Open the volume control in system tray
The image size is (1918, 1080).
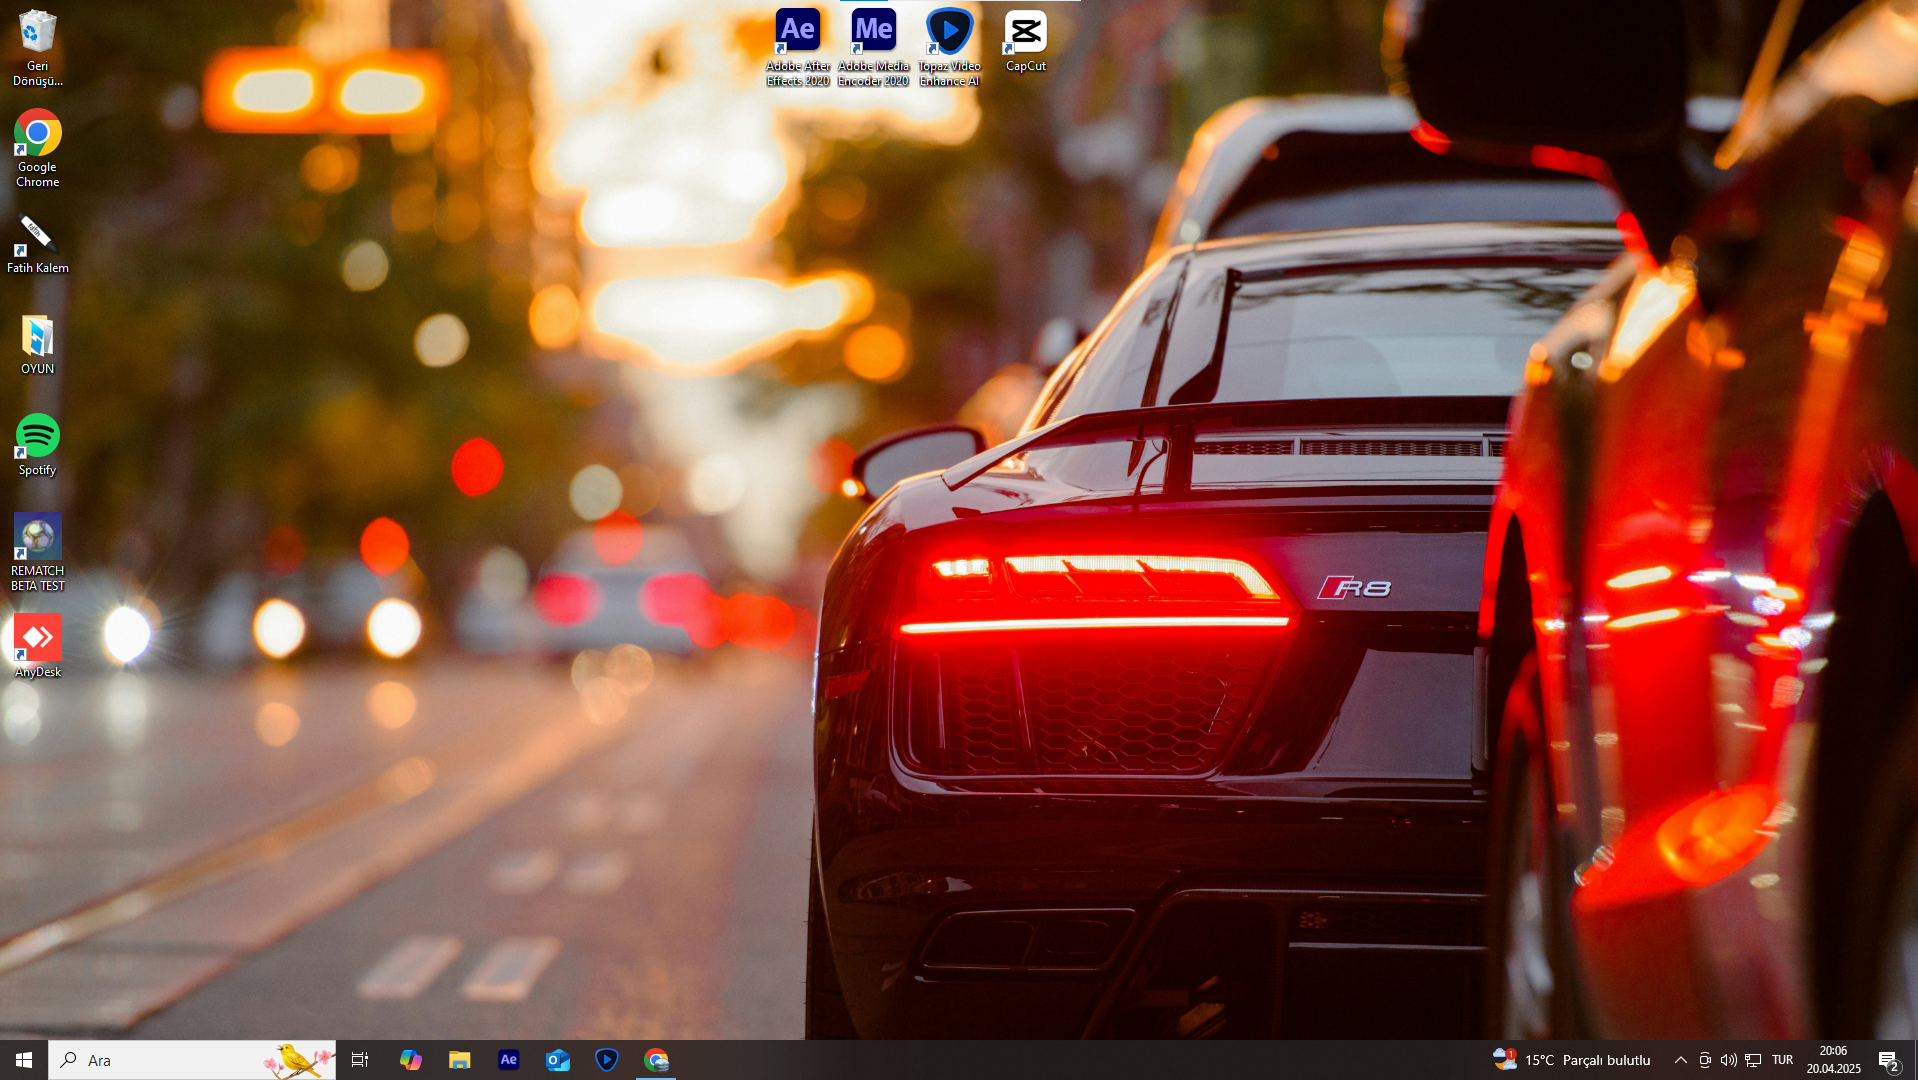click(1728, 1060)
